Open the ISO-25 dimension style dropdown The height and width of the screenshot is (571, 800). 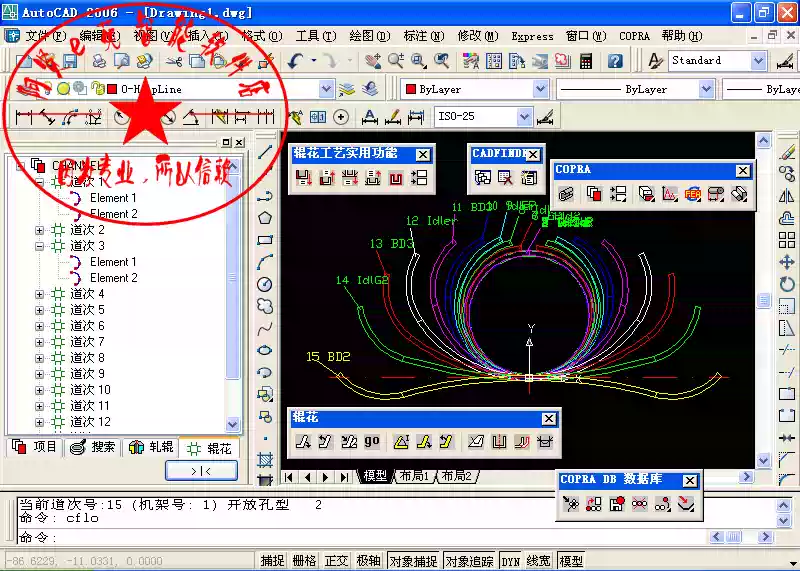524,117
